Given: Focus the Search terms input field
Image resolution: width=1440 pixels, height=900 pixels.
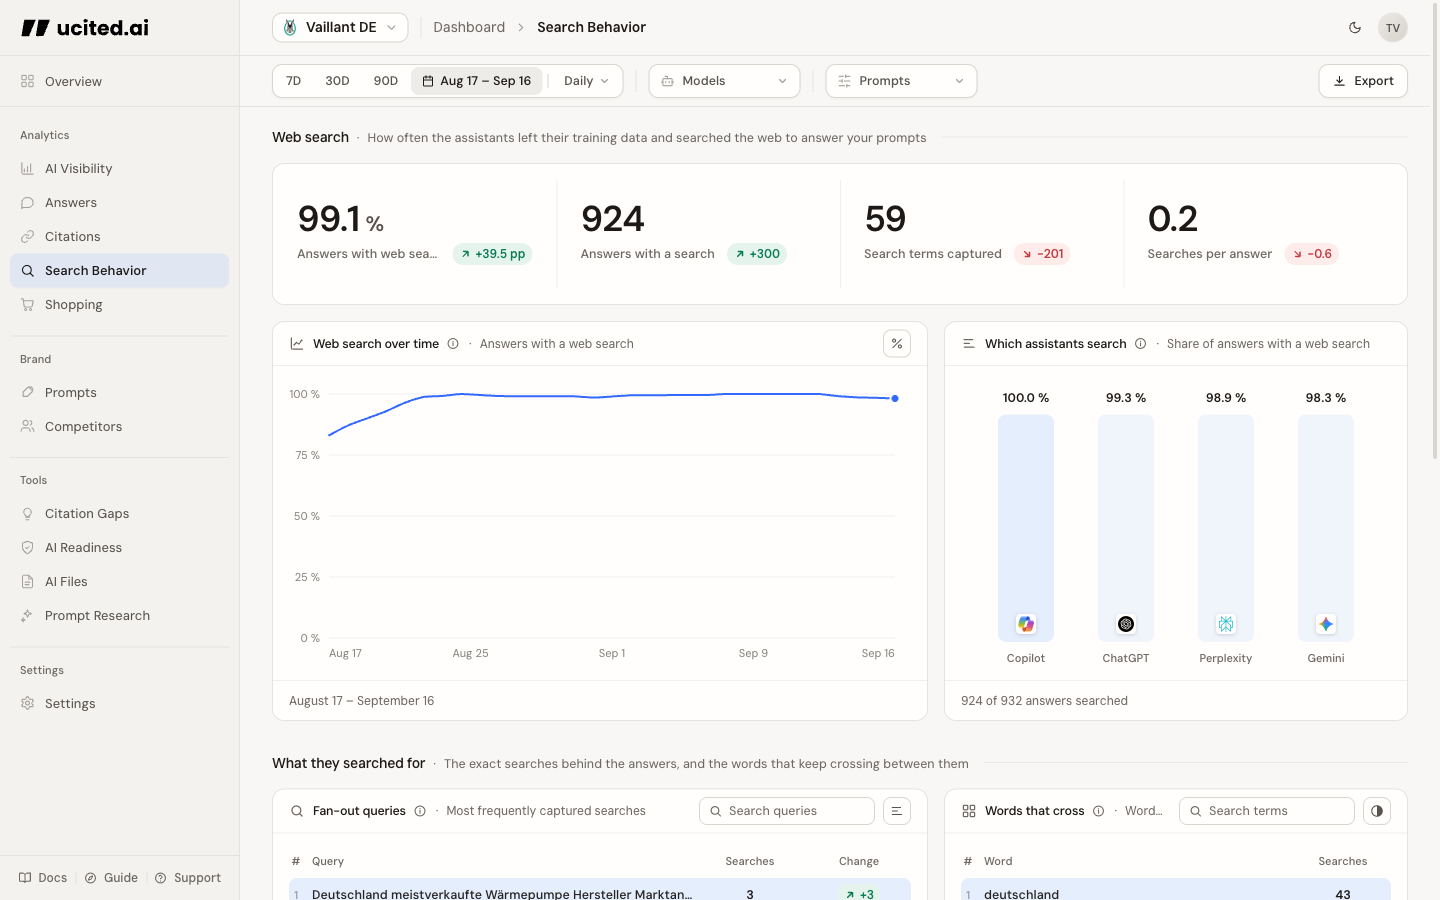Looking at the screenshot, I should click(x=1267, y=811).
